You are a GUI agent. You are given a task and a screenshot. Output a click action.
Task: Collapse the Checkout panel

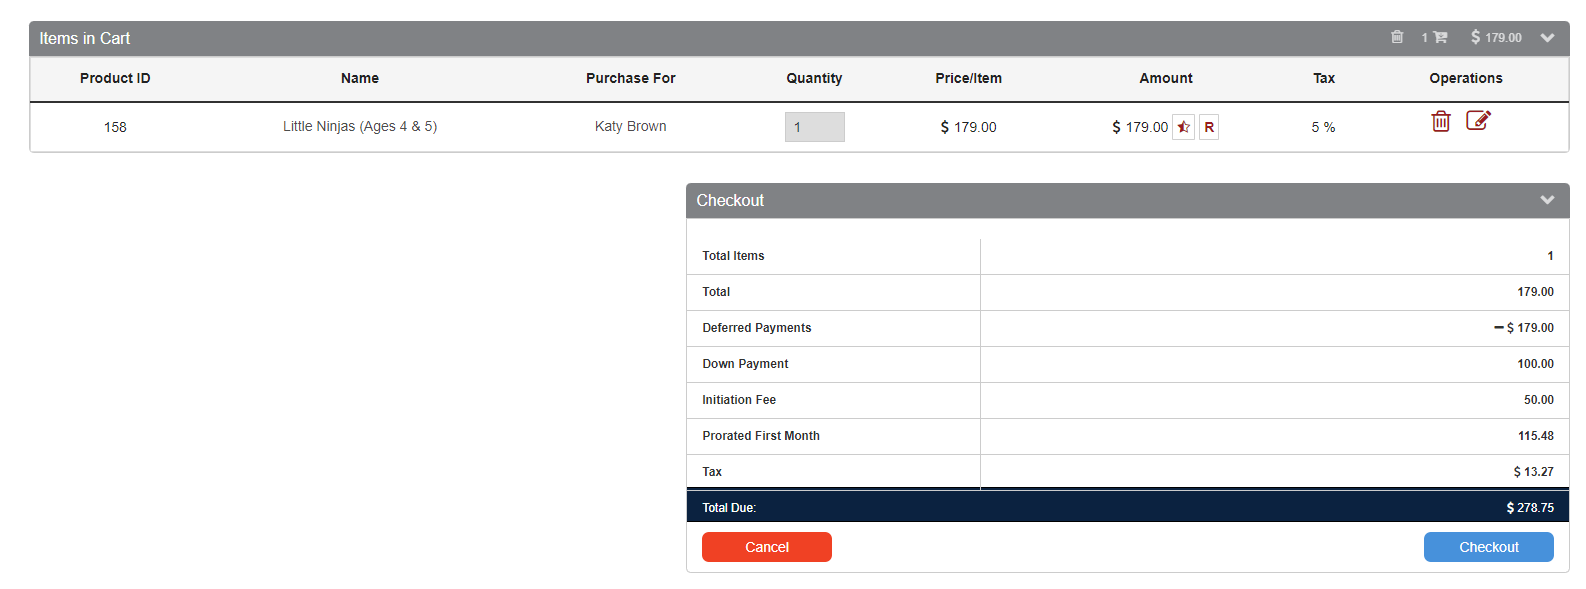click(1548, 200)
